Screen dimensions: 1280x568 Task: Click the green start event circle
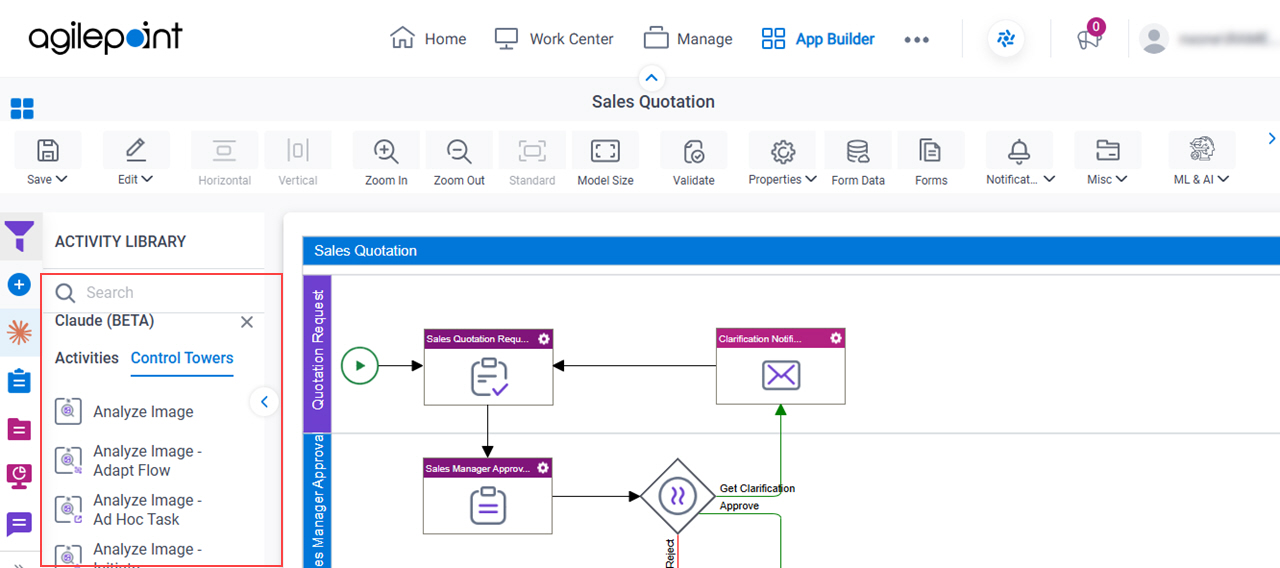tap(360, 365)
